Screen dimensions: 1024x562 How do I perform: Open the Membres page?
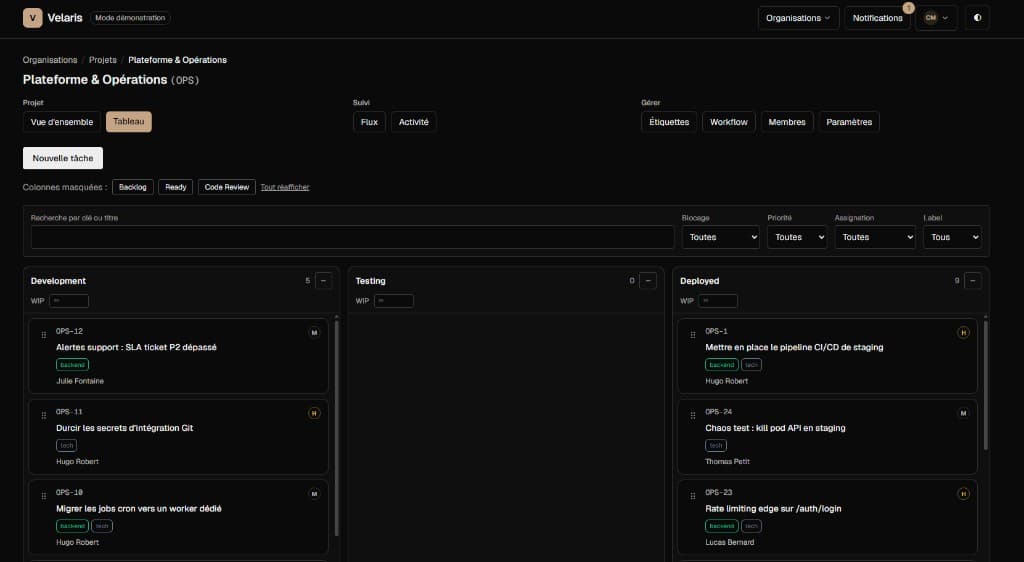click(x=787, y=122)
